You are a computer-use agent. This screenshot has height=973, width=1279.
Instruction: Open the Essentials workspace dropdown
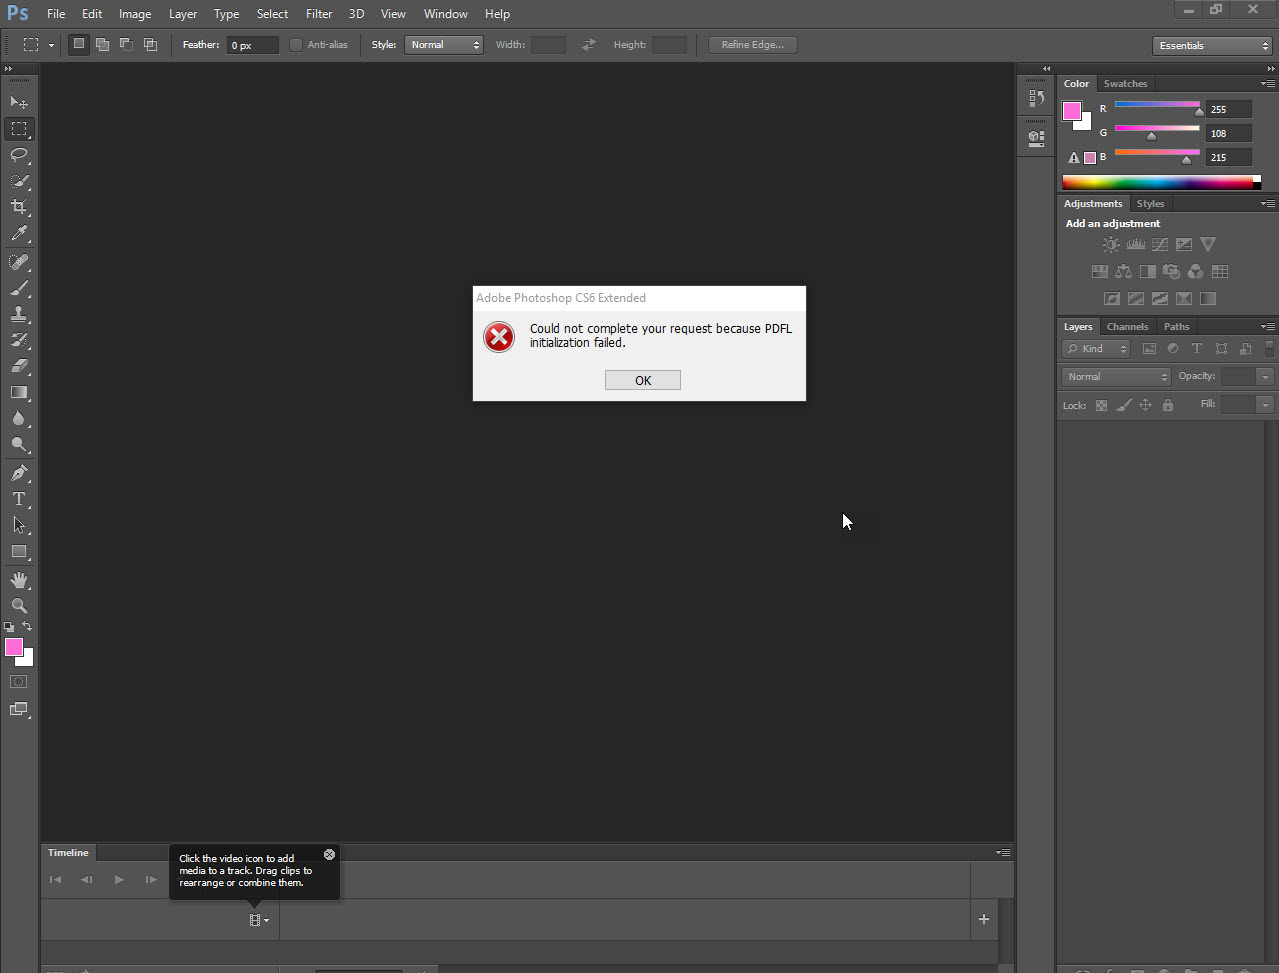(x=1211, y=46)
